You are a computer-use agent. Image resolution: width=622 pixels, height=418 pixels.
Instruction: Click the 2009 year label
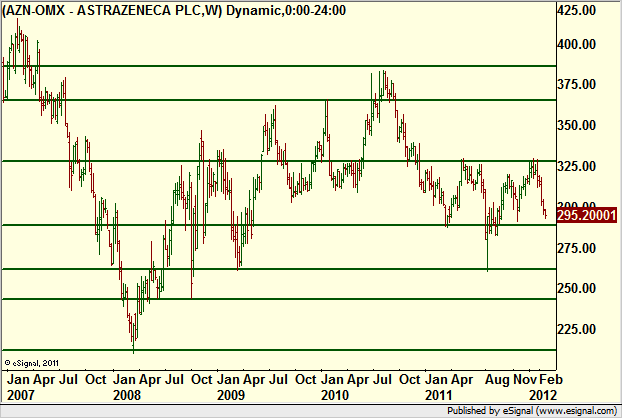coord(231,395)
